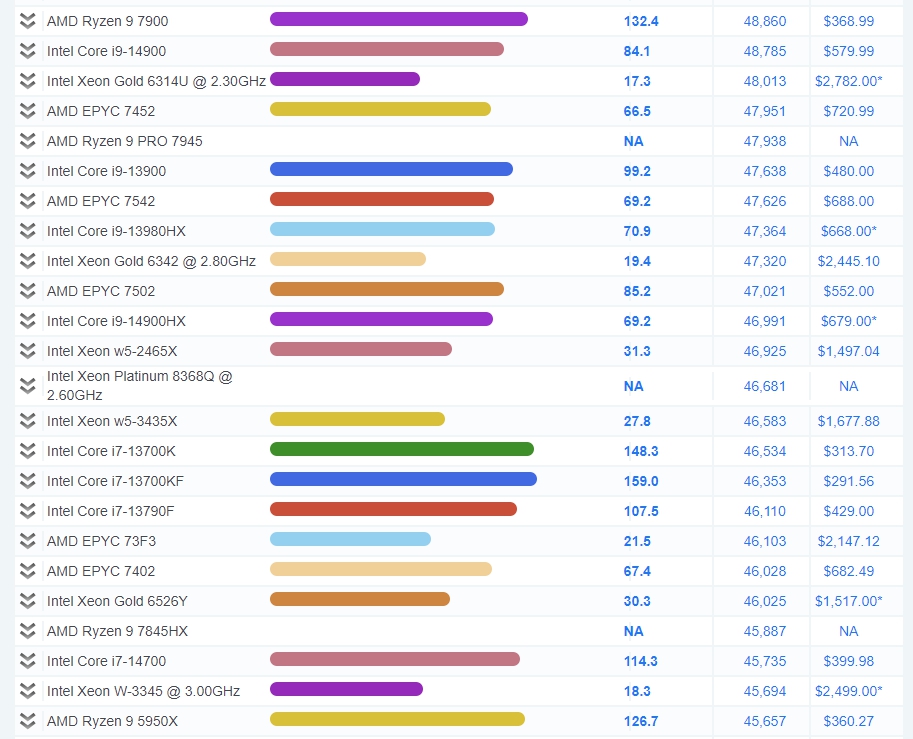Image resolution: width=913 pixels, height=739 pixels.
Task: Click price $1,497.04
Action: [x=848, y=351]
